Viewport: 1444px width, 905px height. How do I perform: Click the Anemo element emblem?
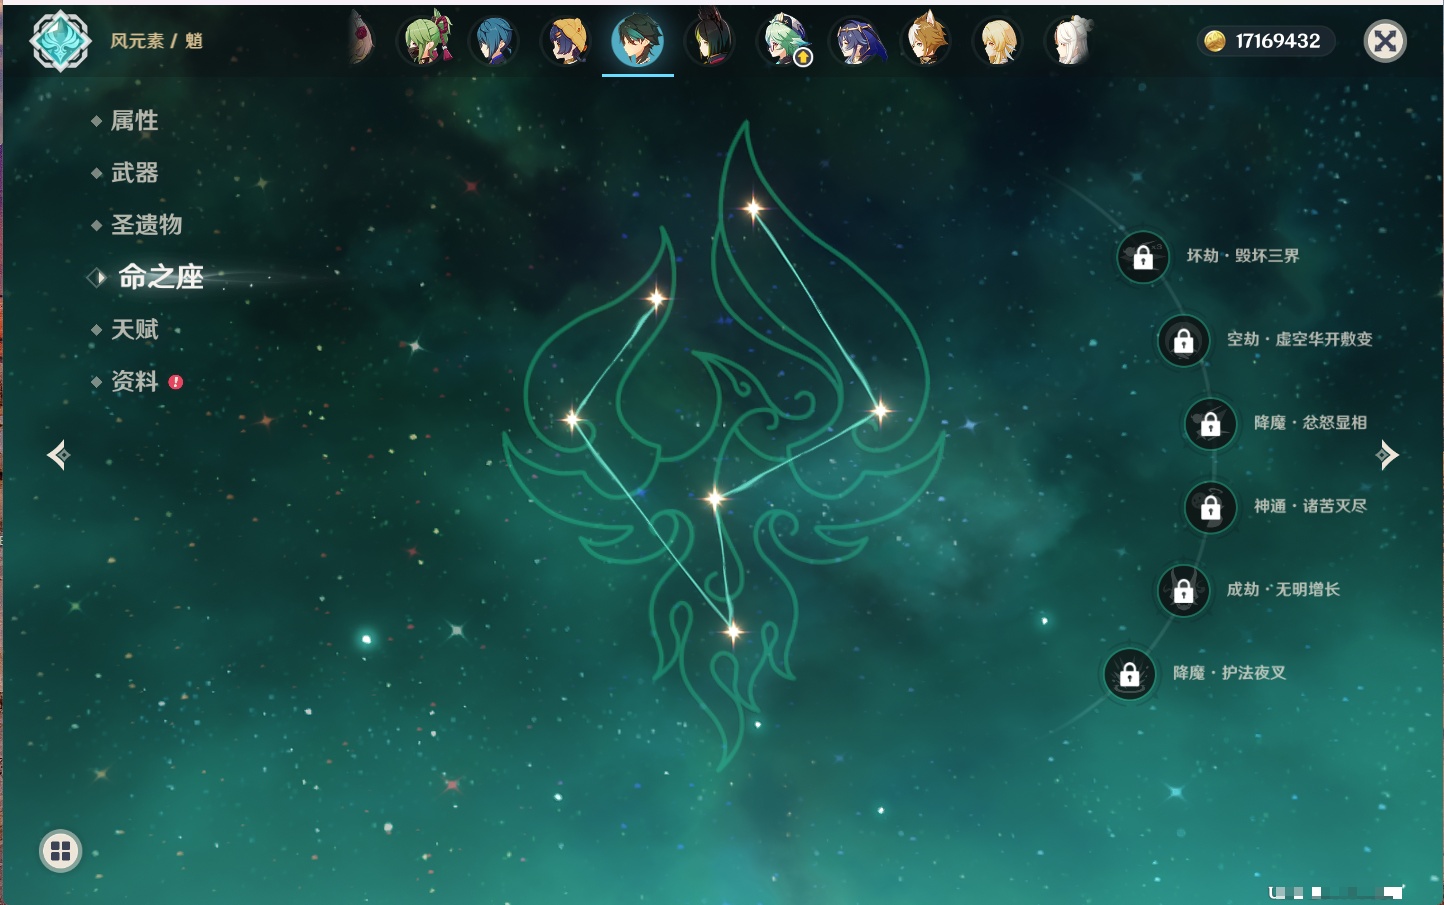(x=60, y=41)
